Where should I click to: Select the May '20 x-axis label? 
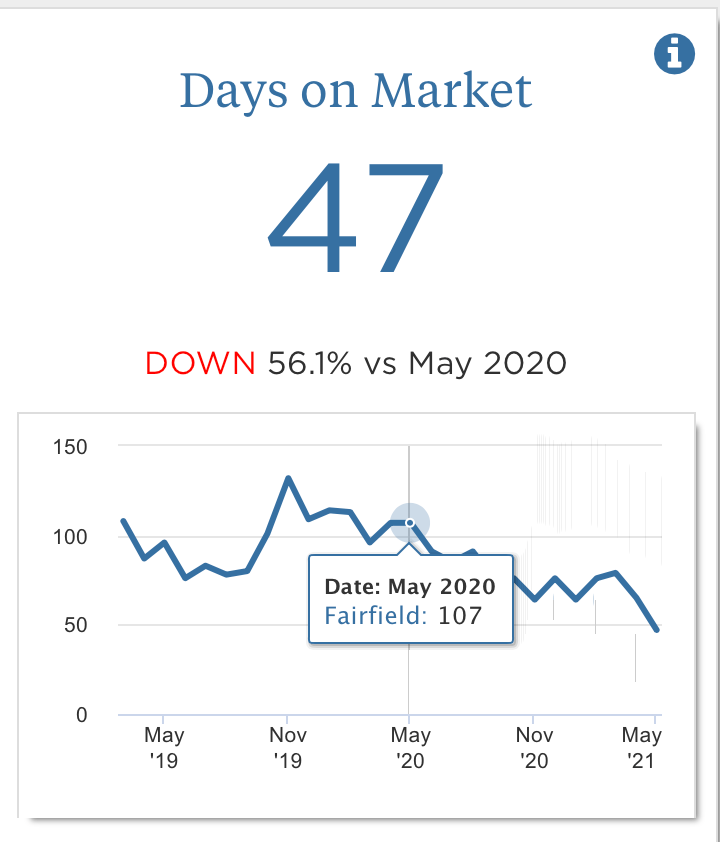(x=410, y=748)
